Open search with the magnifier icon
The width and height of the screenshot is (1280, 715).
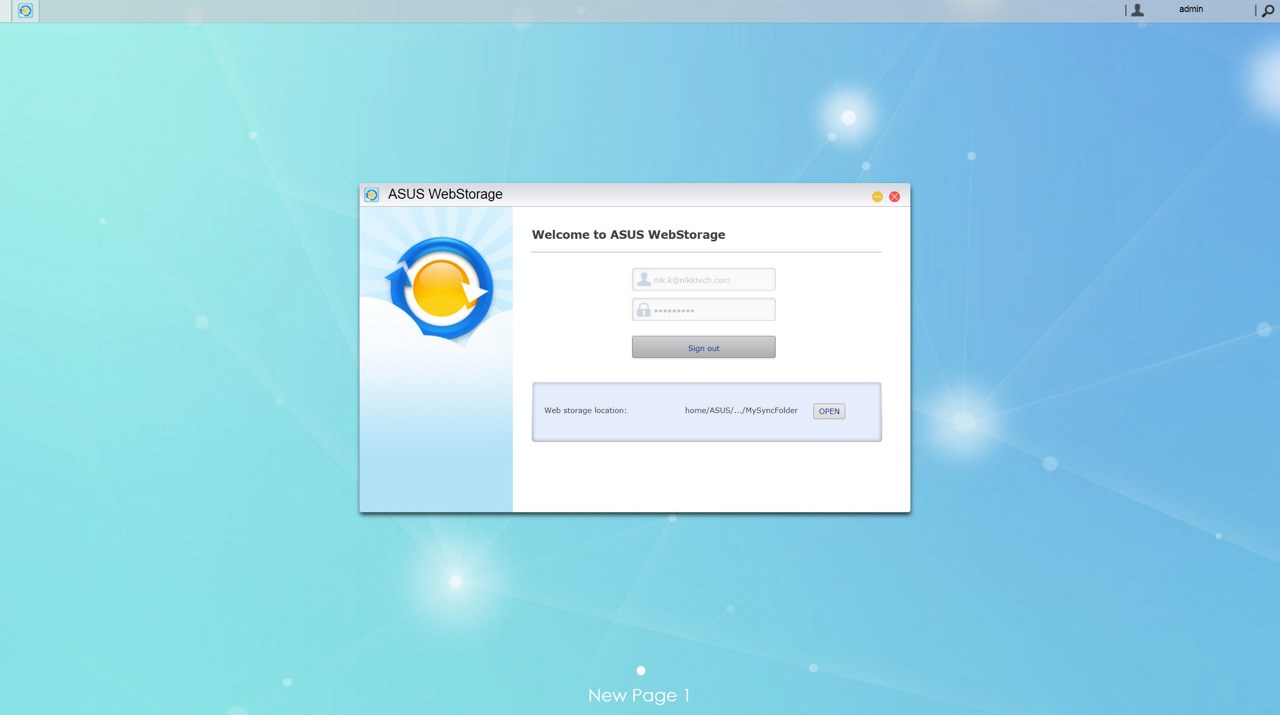tap(1268, 10)
